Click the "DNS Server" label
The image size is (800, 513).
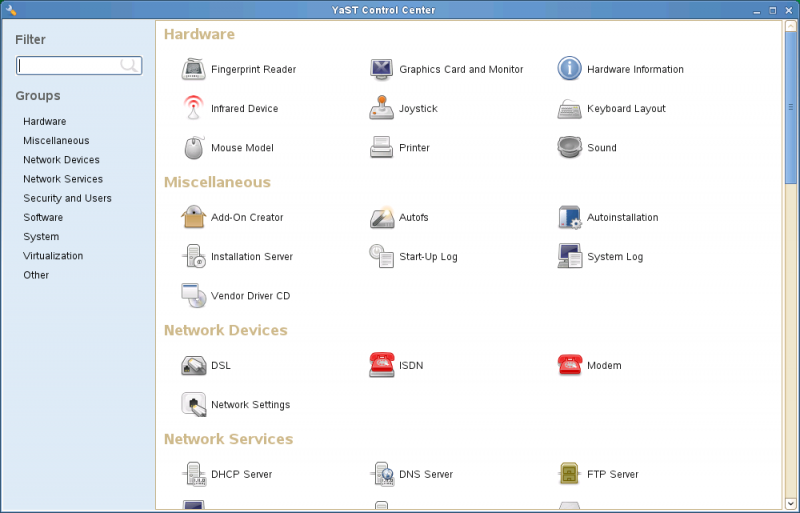[426, 474]
